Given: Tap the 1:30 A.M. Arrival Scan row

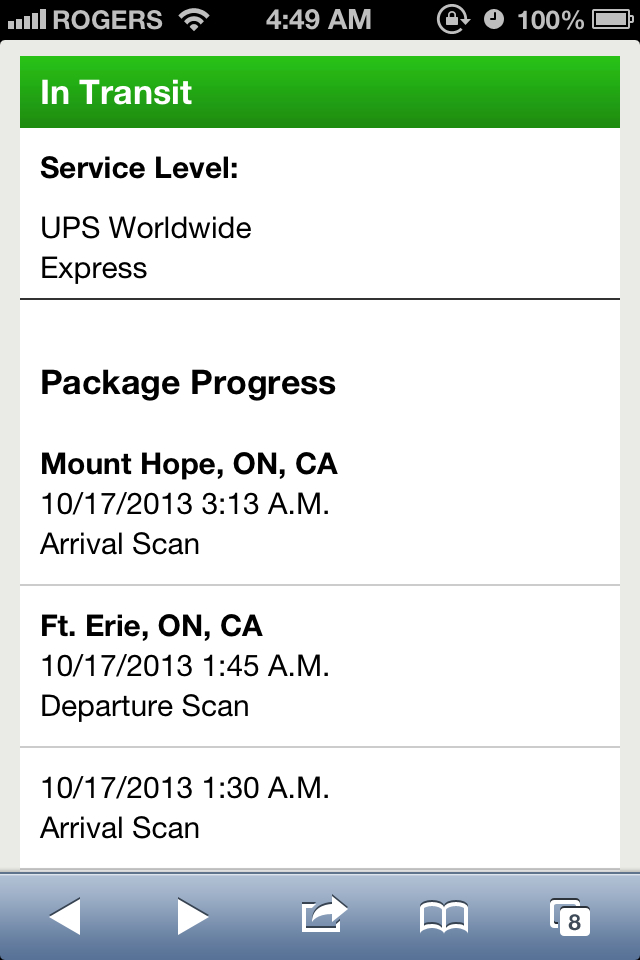Looking at the screenshot, I should [x=320, y=808].
